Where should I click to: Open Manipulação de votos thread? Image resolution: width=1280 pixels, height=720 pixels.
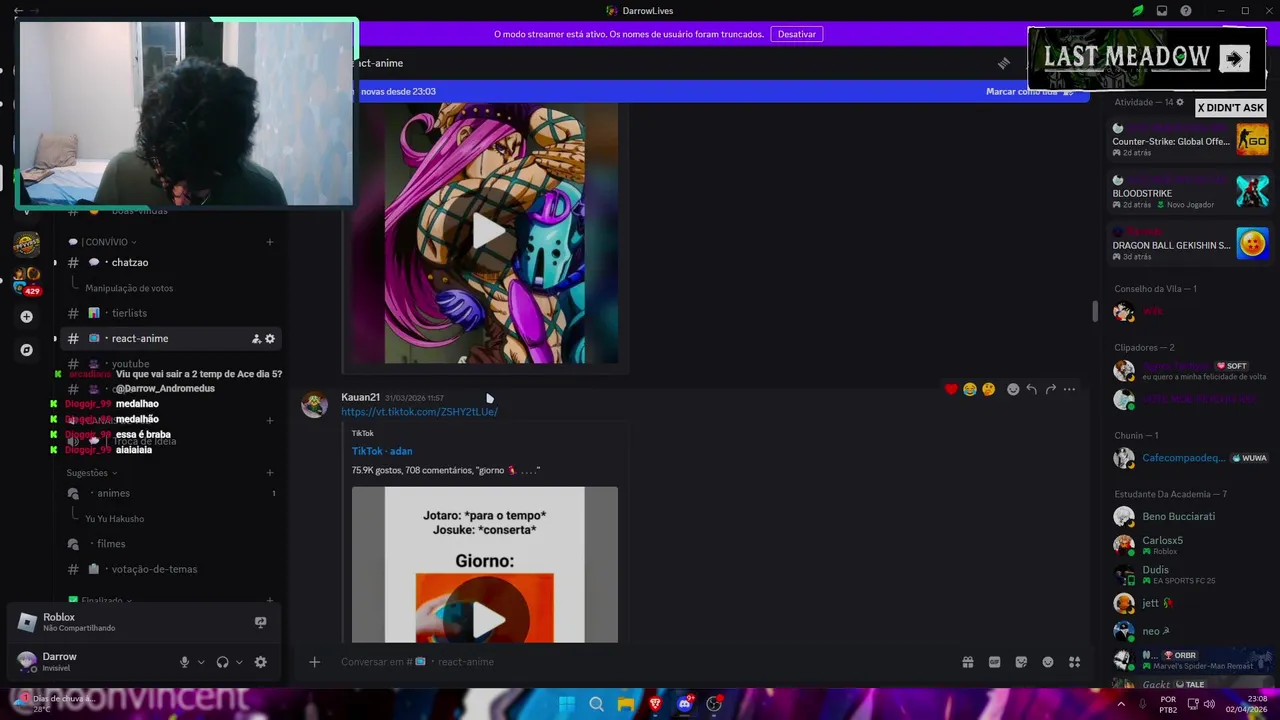click(129, 288)
